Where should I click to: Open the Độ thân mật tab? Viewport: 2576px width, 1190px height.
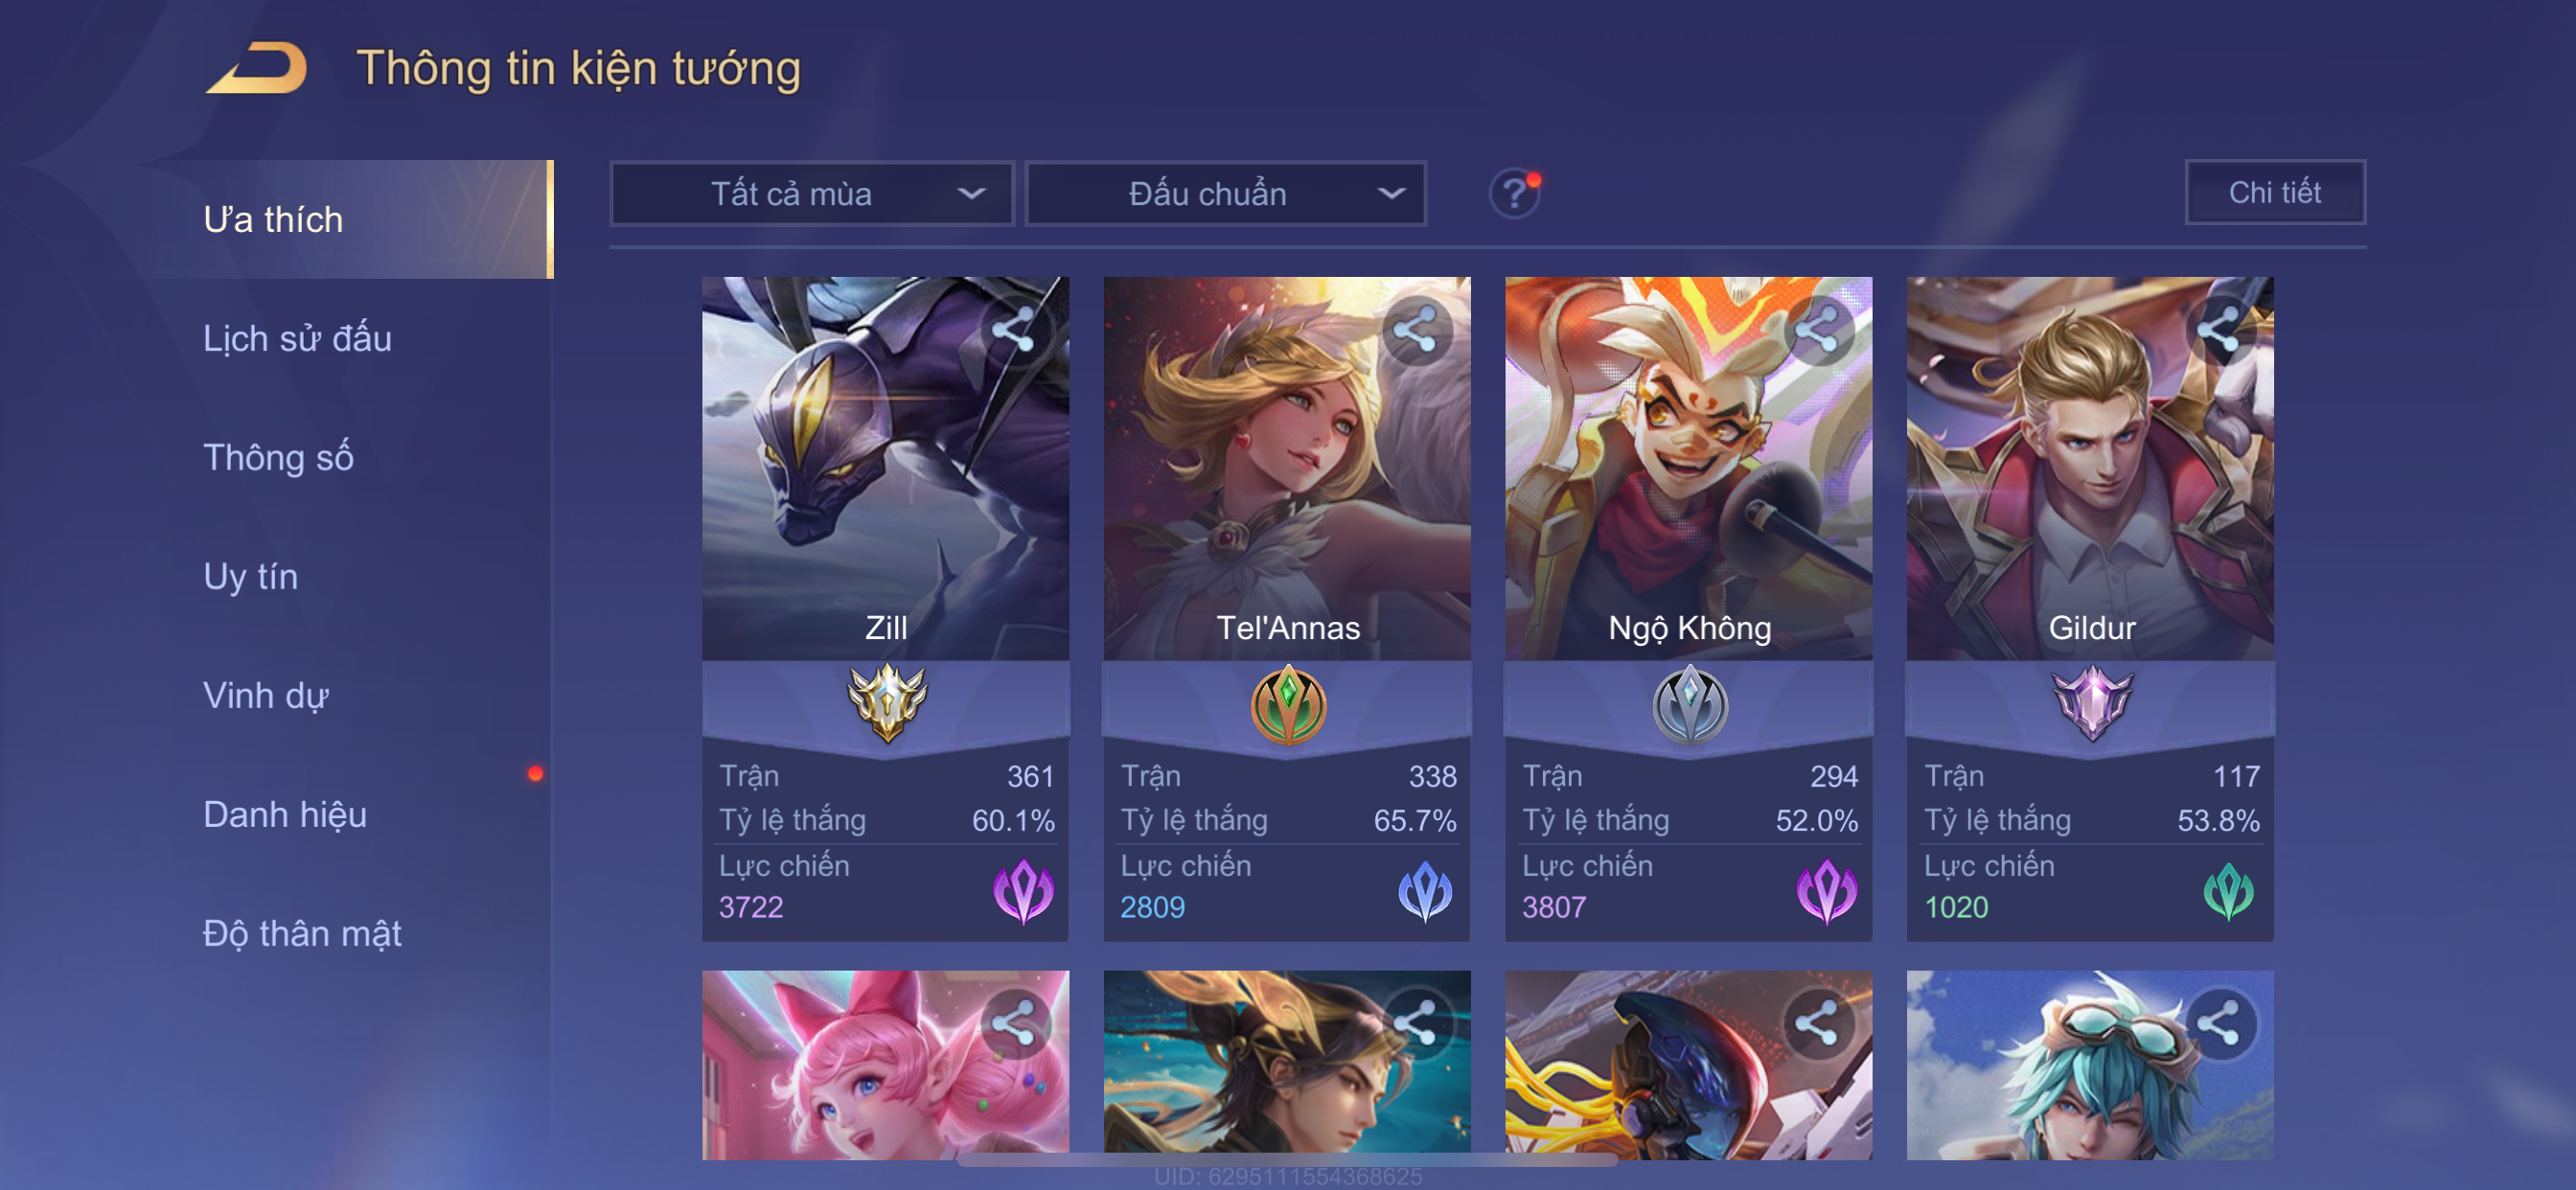[302, 933]
